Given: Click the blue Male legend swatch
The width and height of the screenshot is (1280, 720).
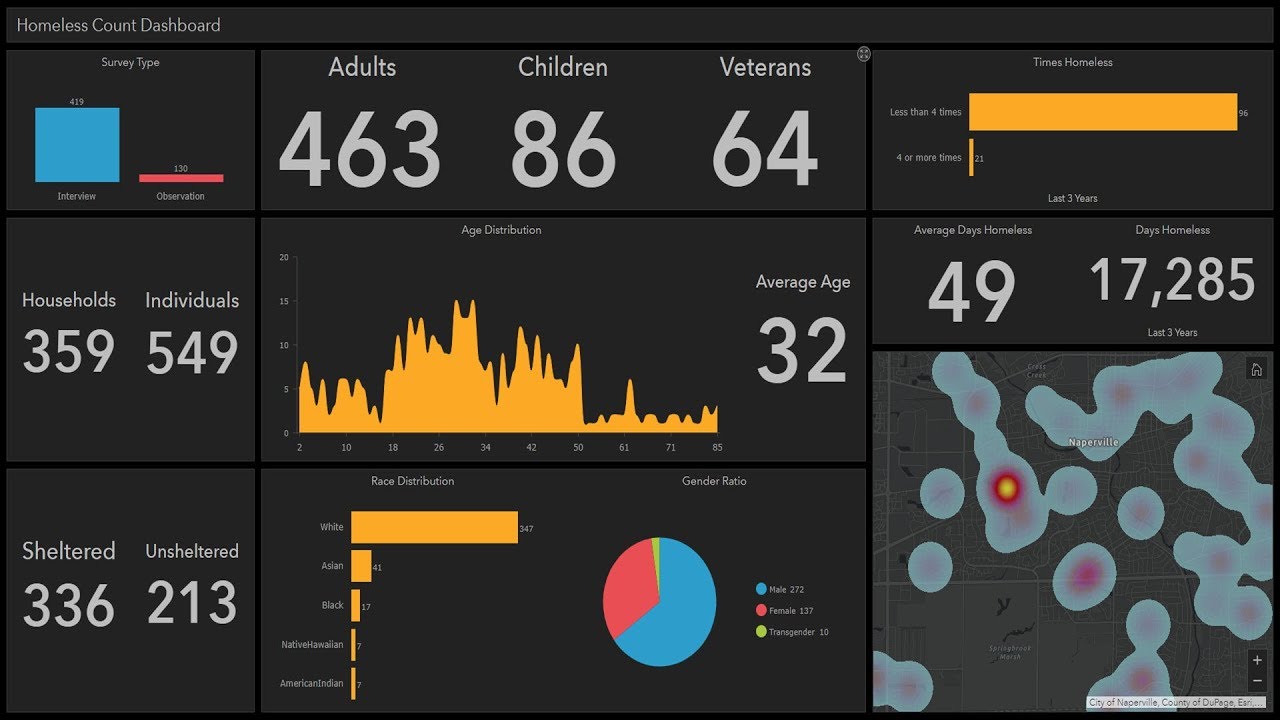Looking at the screenshot, I should click(x=761, y=589).
